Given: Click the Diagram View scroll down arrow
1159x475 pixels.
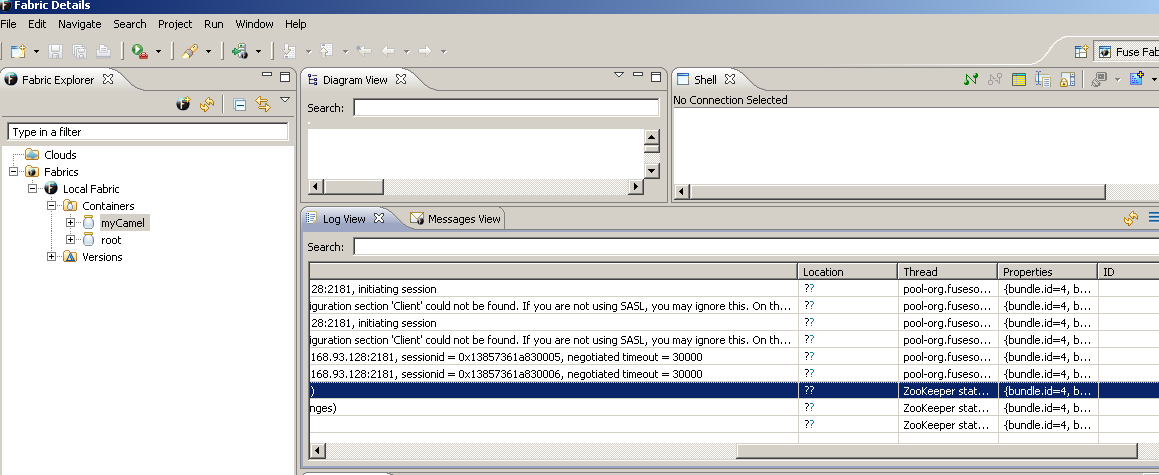Looking at the screenshot, I should click(x=651, y=171).
